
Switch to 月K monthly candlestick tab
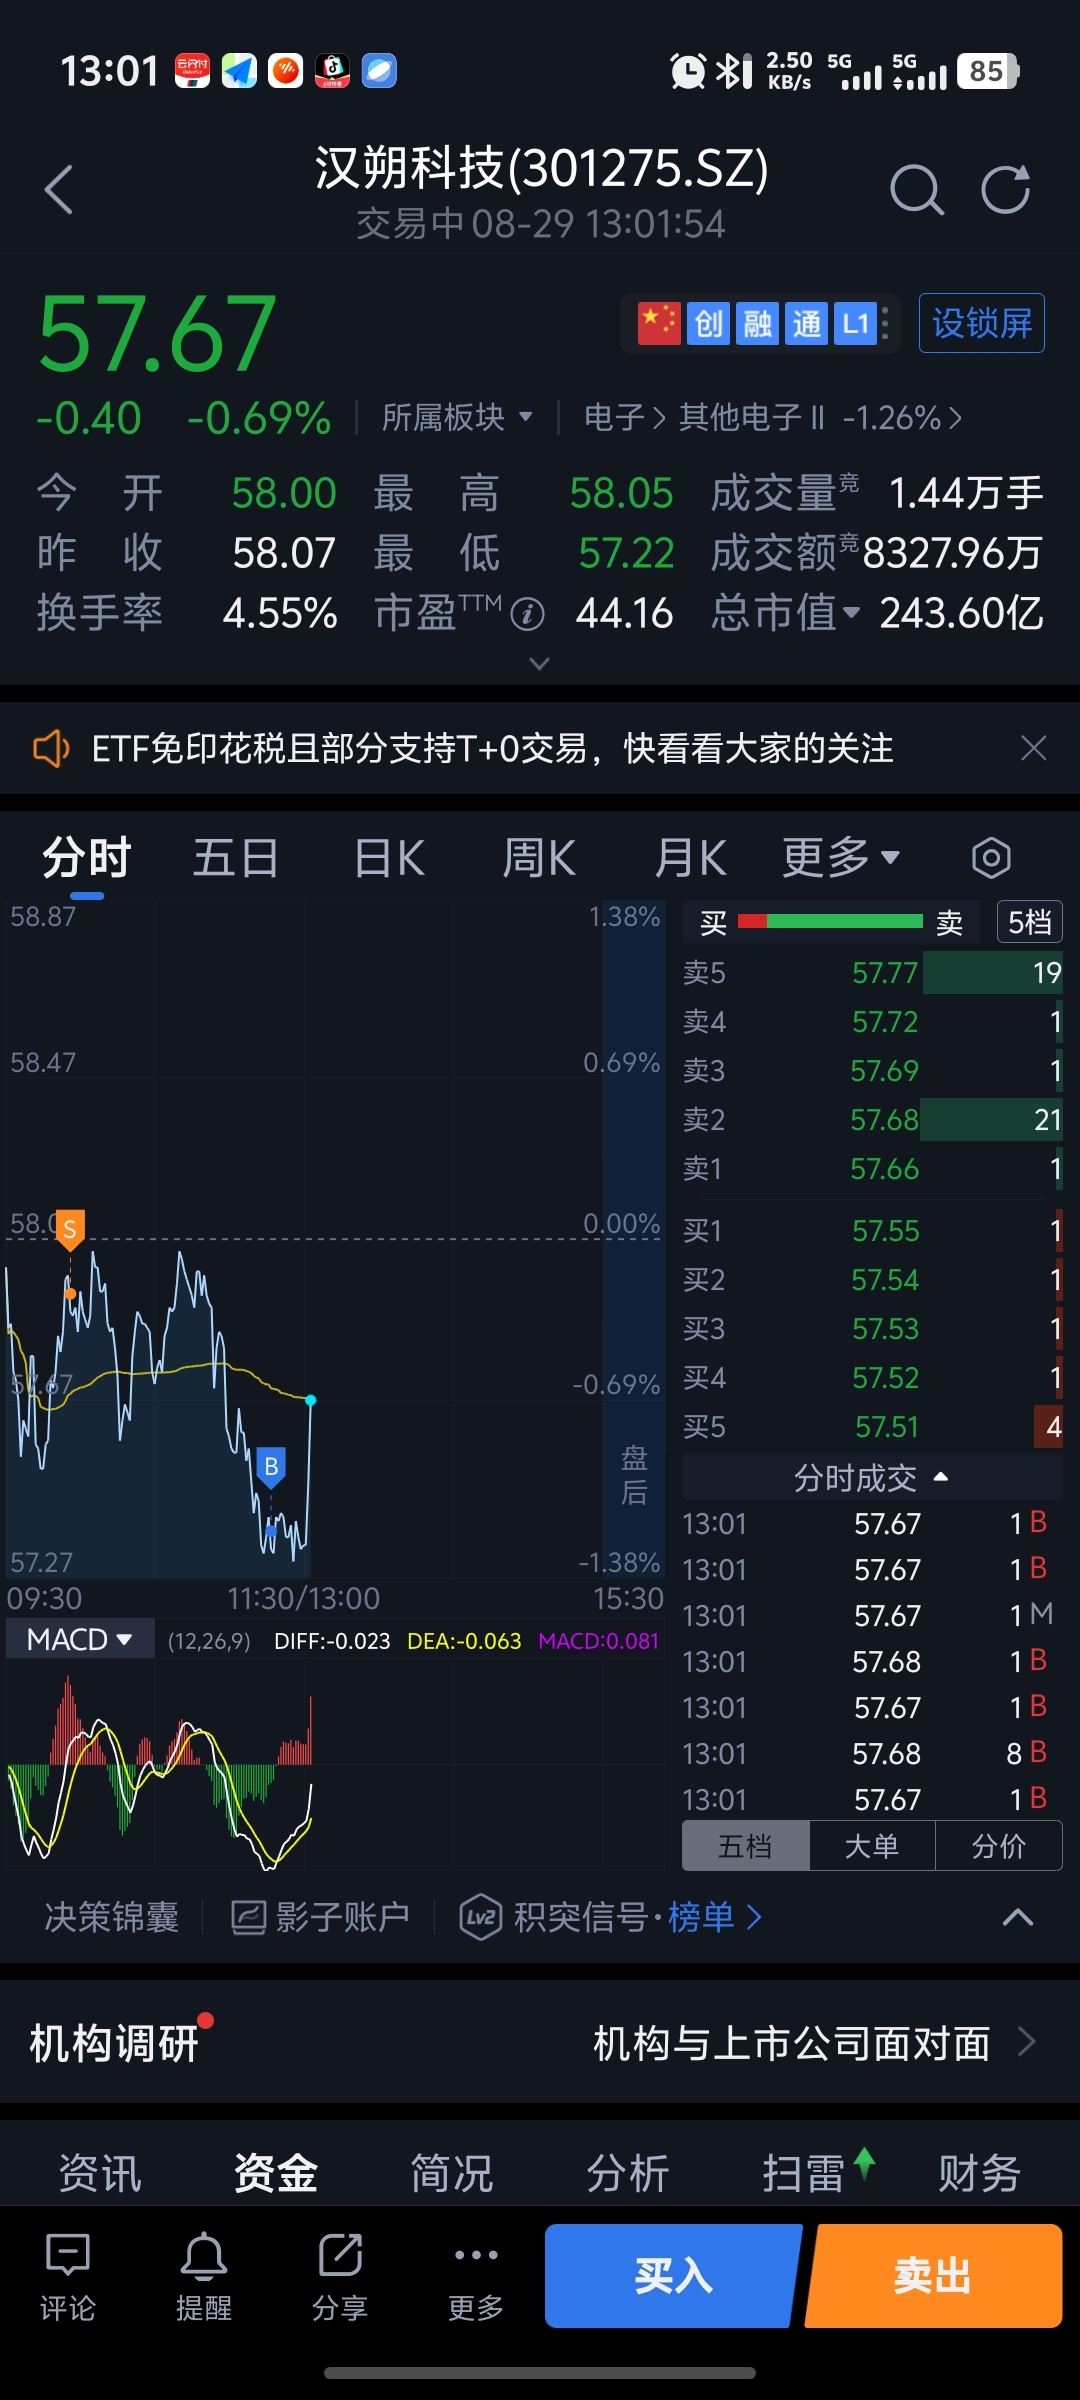point(690,858)
